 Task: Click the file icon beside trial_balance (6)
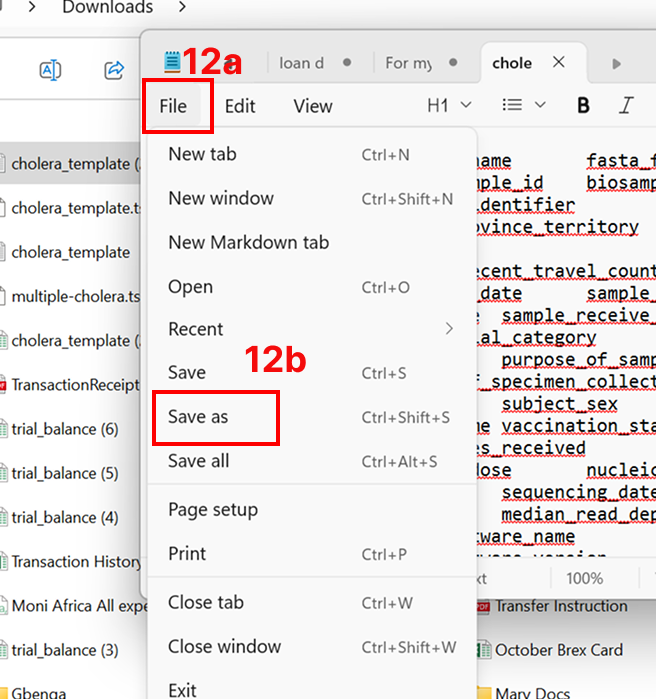[x=3, y=429]
